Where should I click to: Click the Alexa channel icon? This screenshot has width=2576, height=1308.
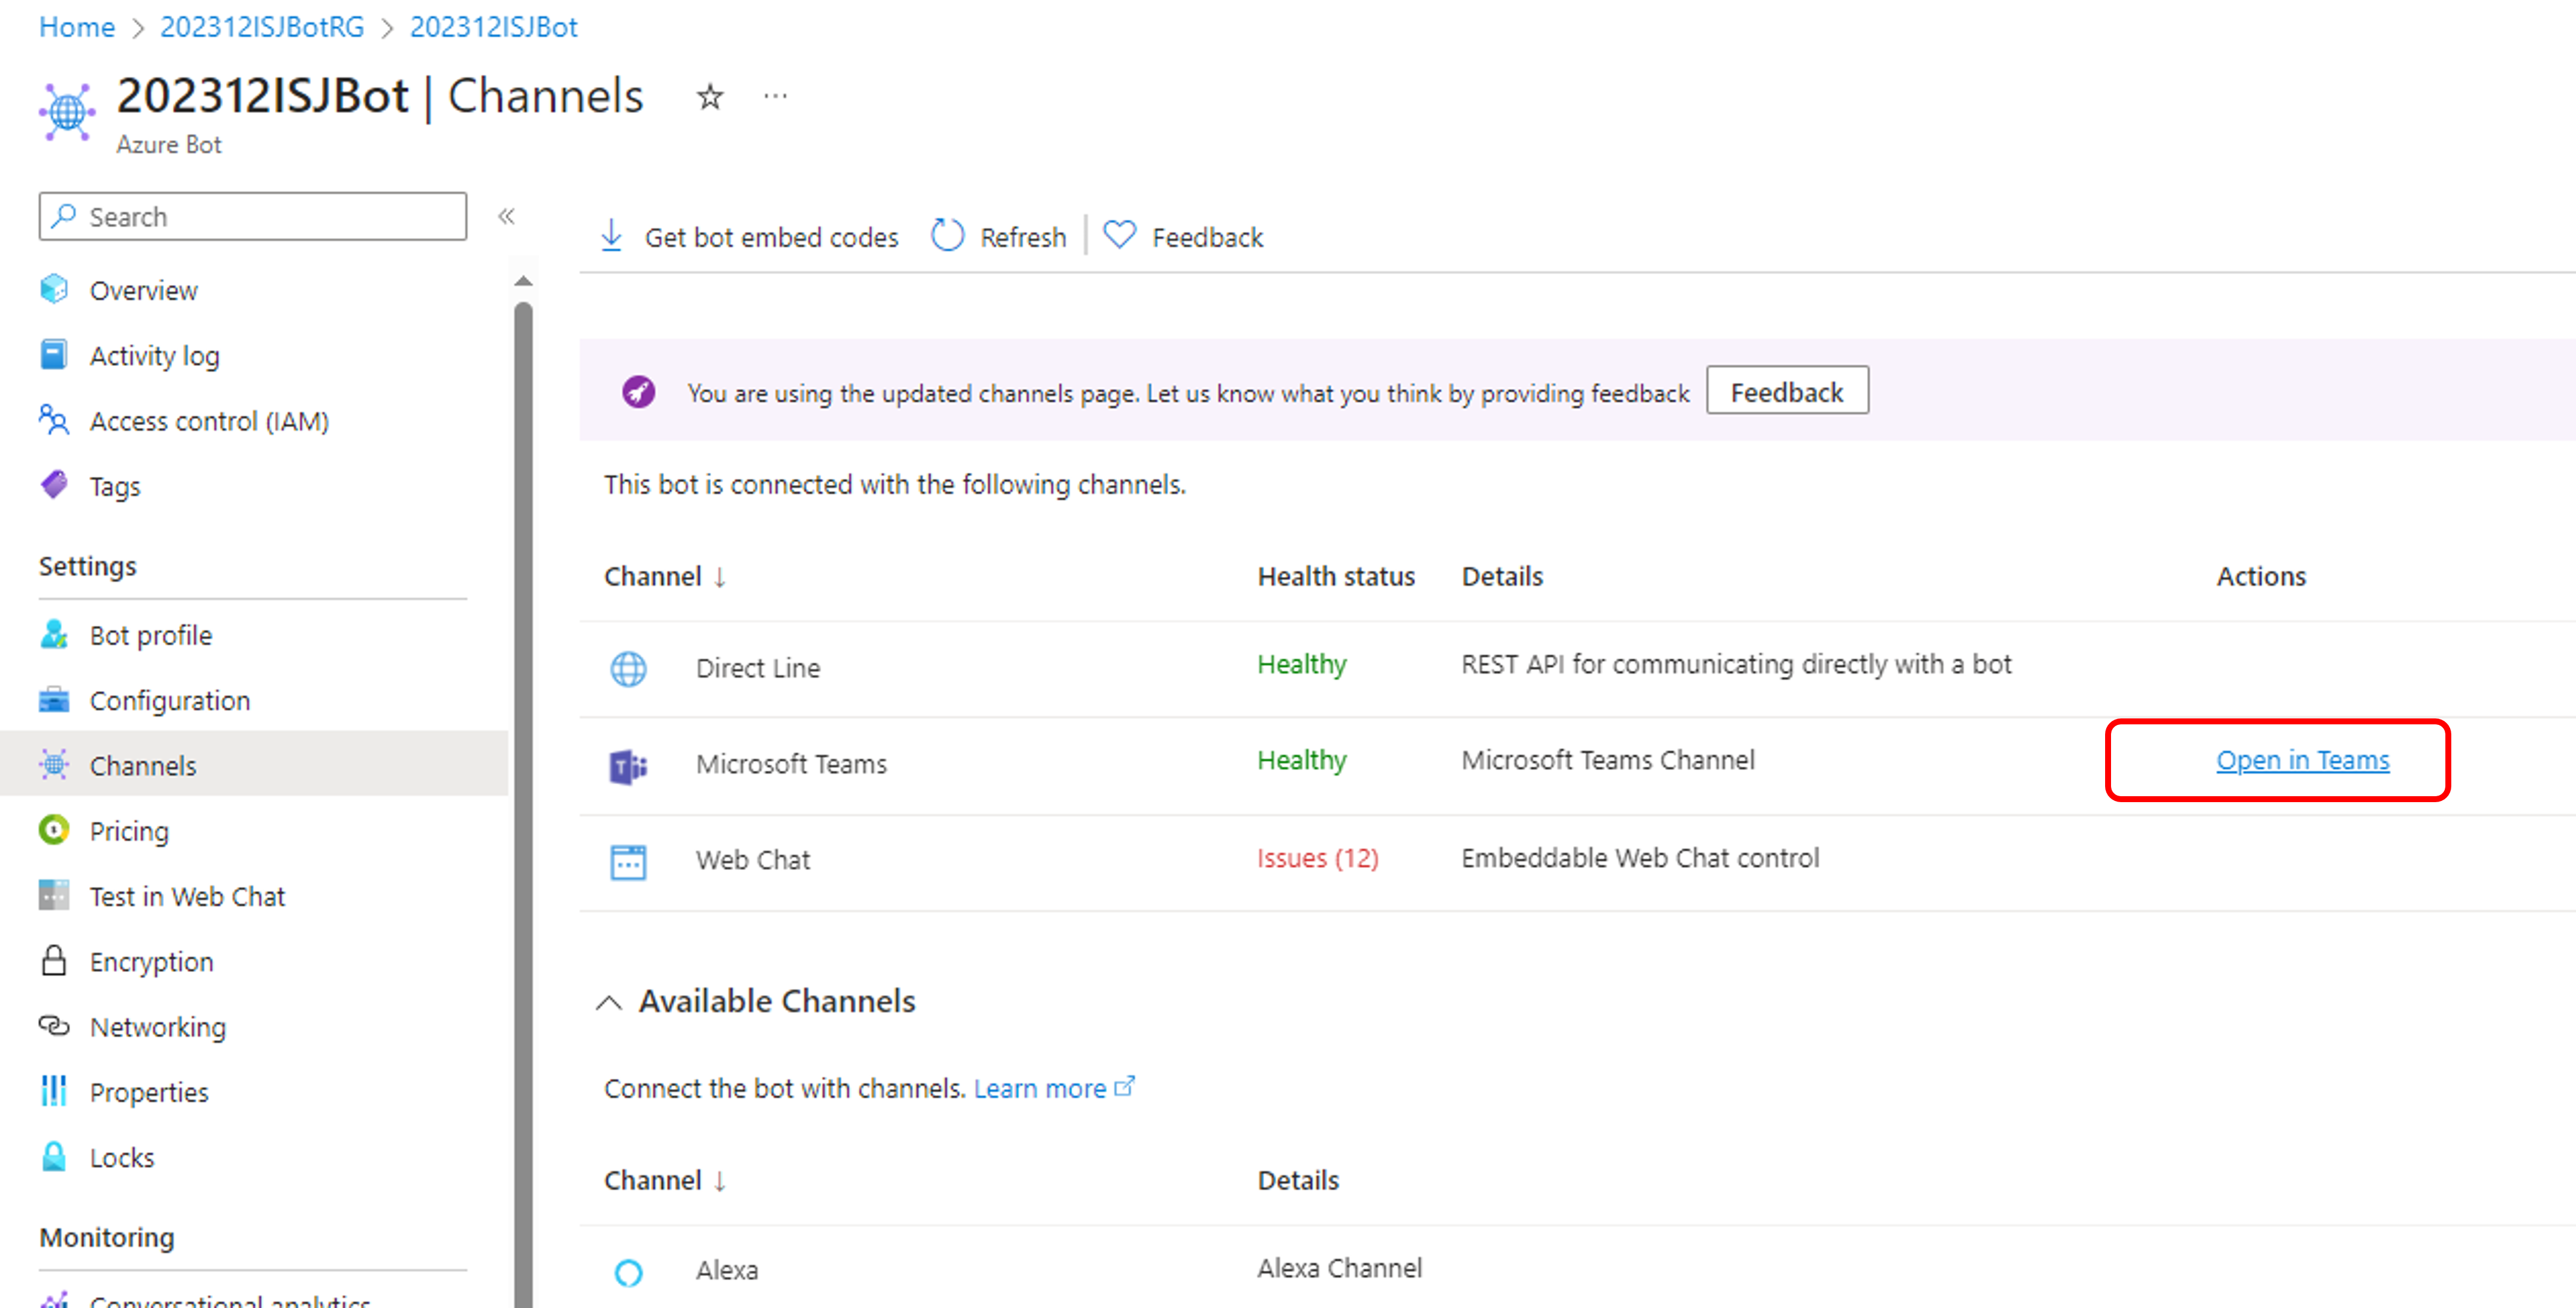pos(628,1272)
